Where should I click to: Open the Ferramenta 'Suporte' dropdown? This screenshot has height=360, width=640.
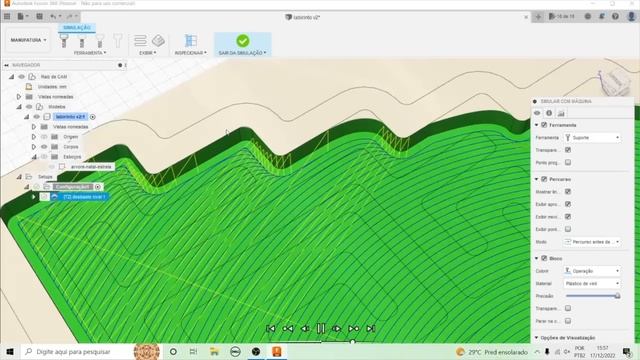pyautogui.click(x=592, y=138)
